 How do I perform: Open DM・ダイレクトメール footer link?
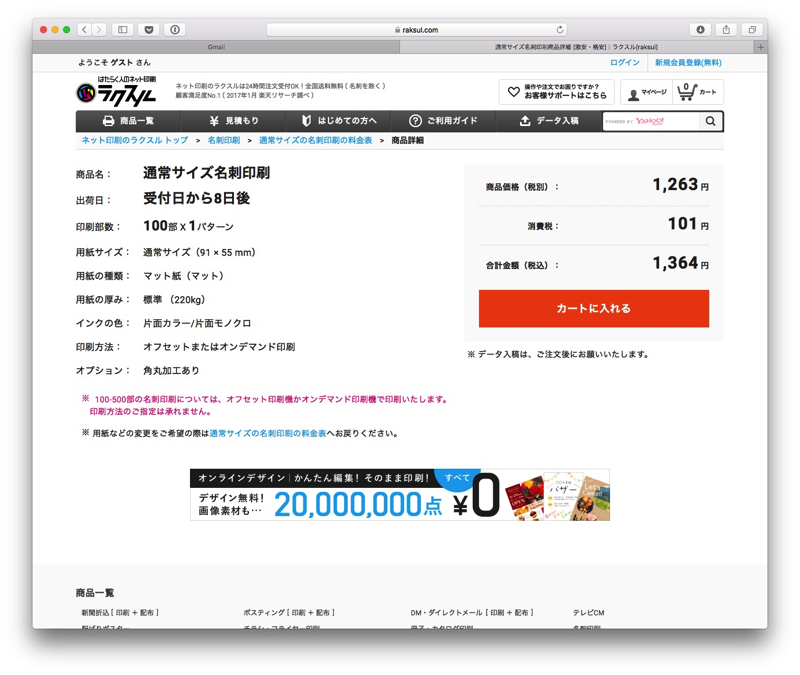coord(471,612)
